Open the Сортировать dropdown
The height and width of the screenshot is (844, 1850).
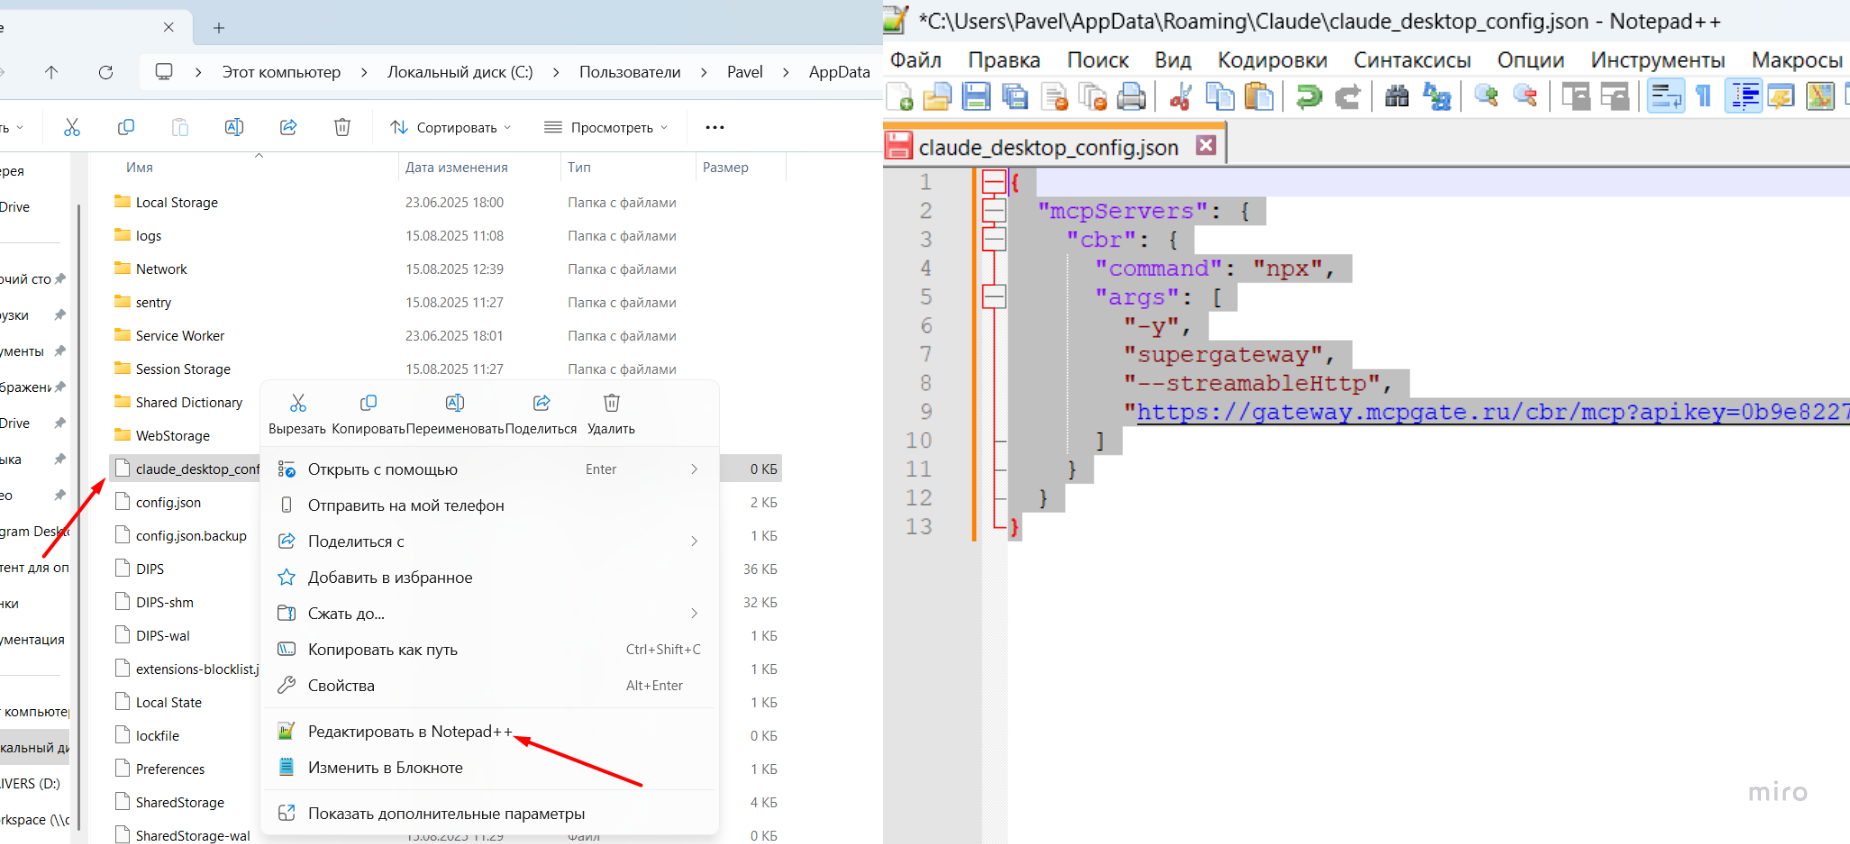[451, 127]
